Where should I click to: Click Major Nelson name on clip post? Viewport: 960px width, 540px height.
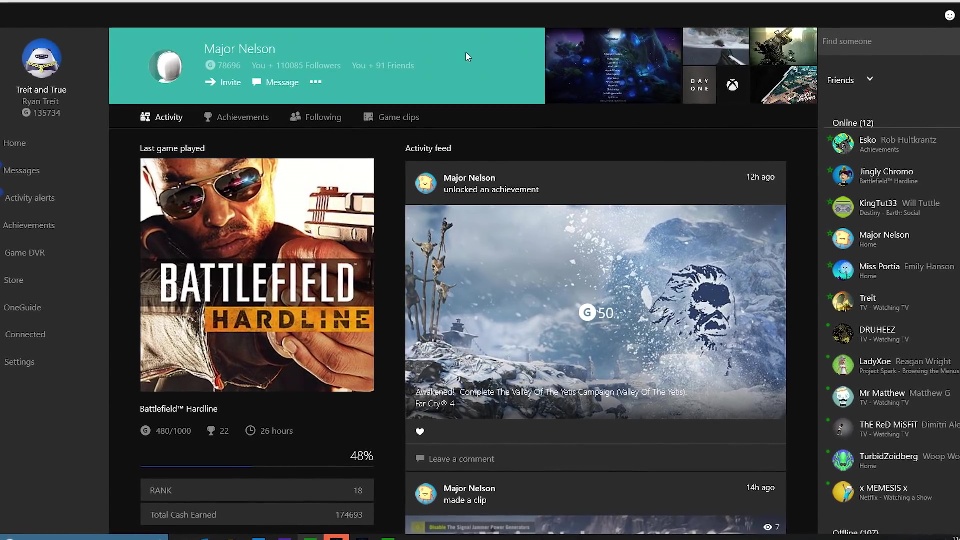tap(469, 488)
